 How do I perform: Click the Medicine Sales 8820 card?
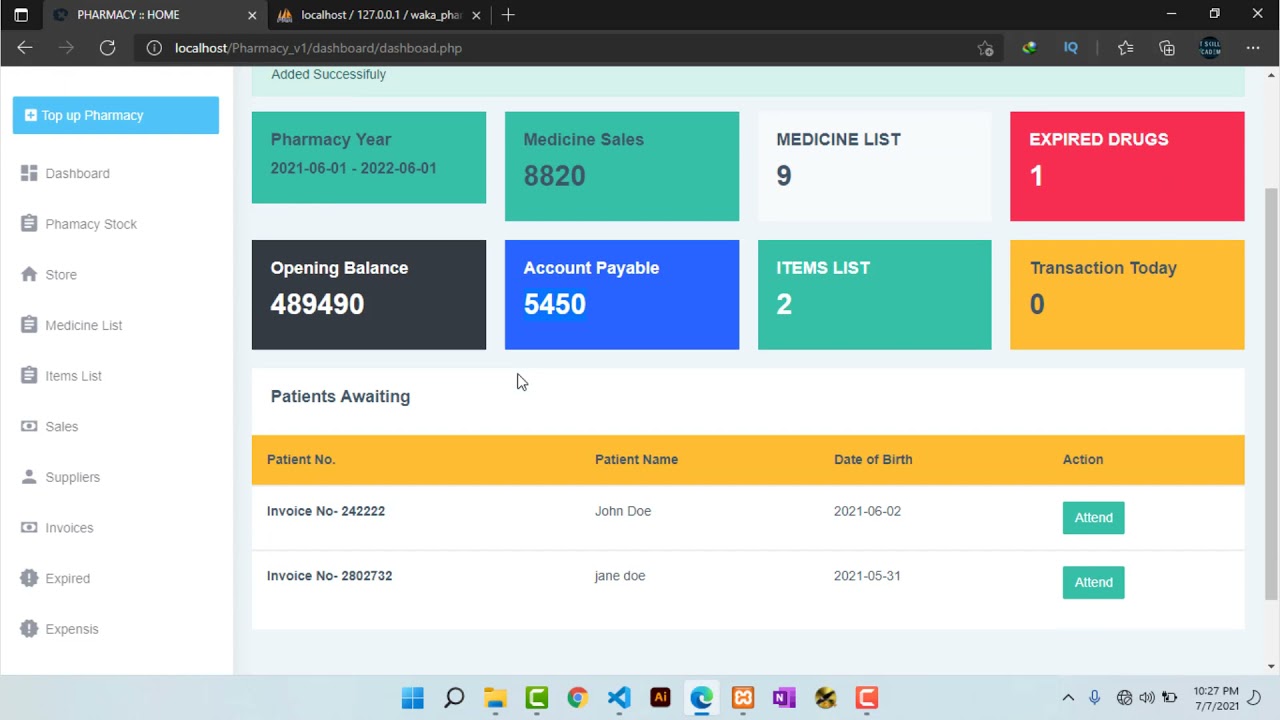tap(621, 166)
